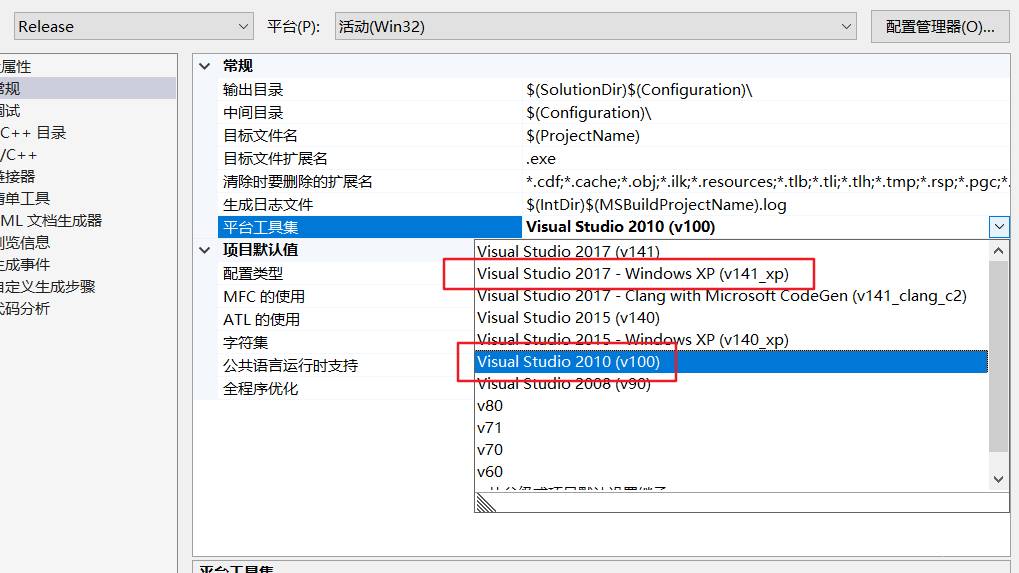
Task: Choose Visual Studio 2017 (v141) toolset
Action: tap(731, 251)
